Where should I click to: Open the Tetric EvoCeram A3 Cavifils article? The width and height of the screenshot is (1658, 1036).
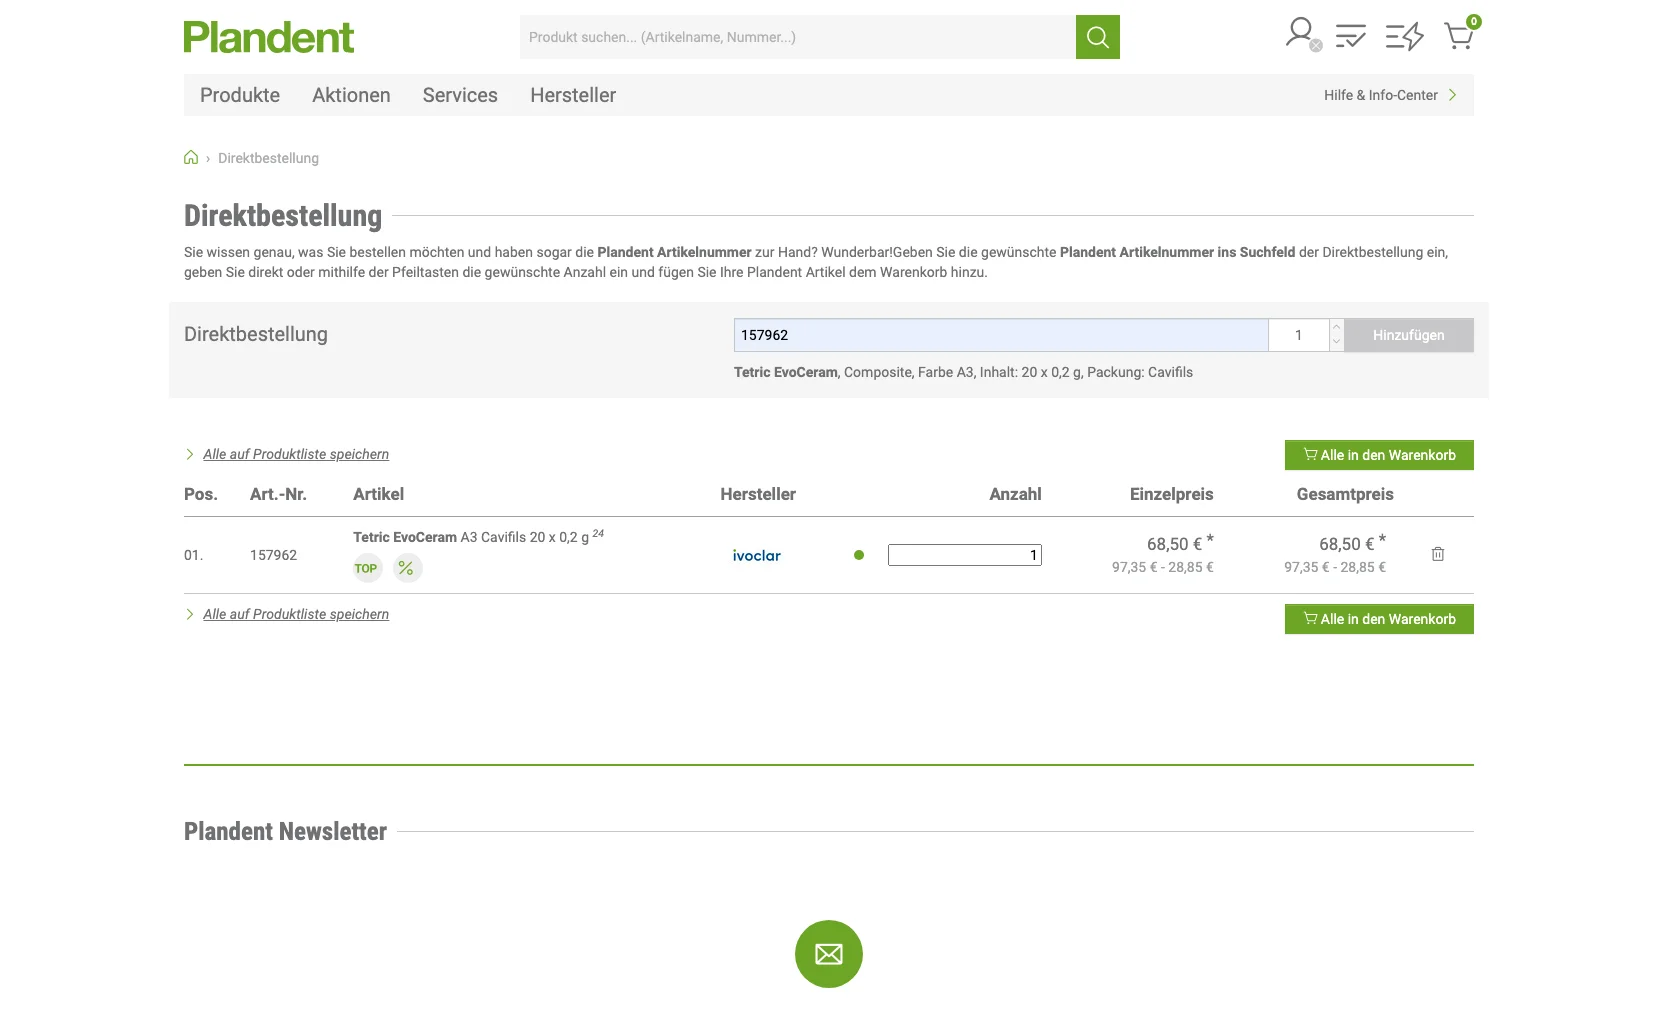(471, 537)
